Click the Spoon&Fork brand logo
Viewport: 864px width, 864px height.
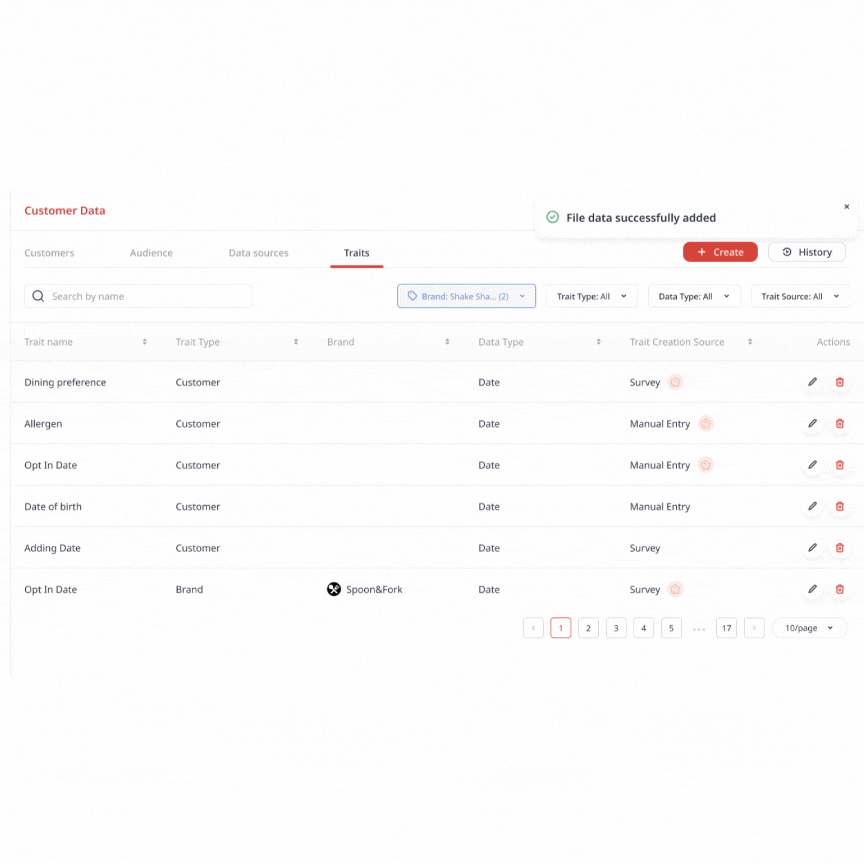point(334,589)
